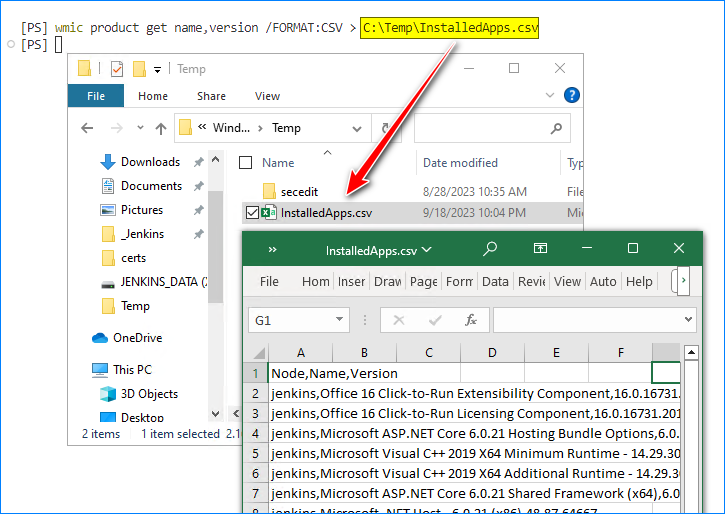Open the Name Box dropdown in Excel
725x514 pixels.
point(339,319)
